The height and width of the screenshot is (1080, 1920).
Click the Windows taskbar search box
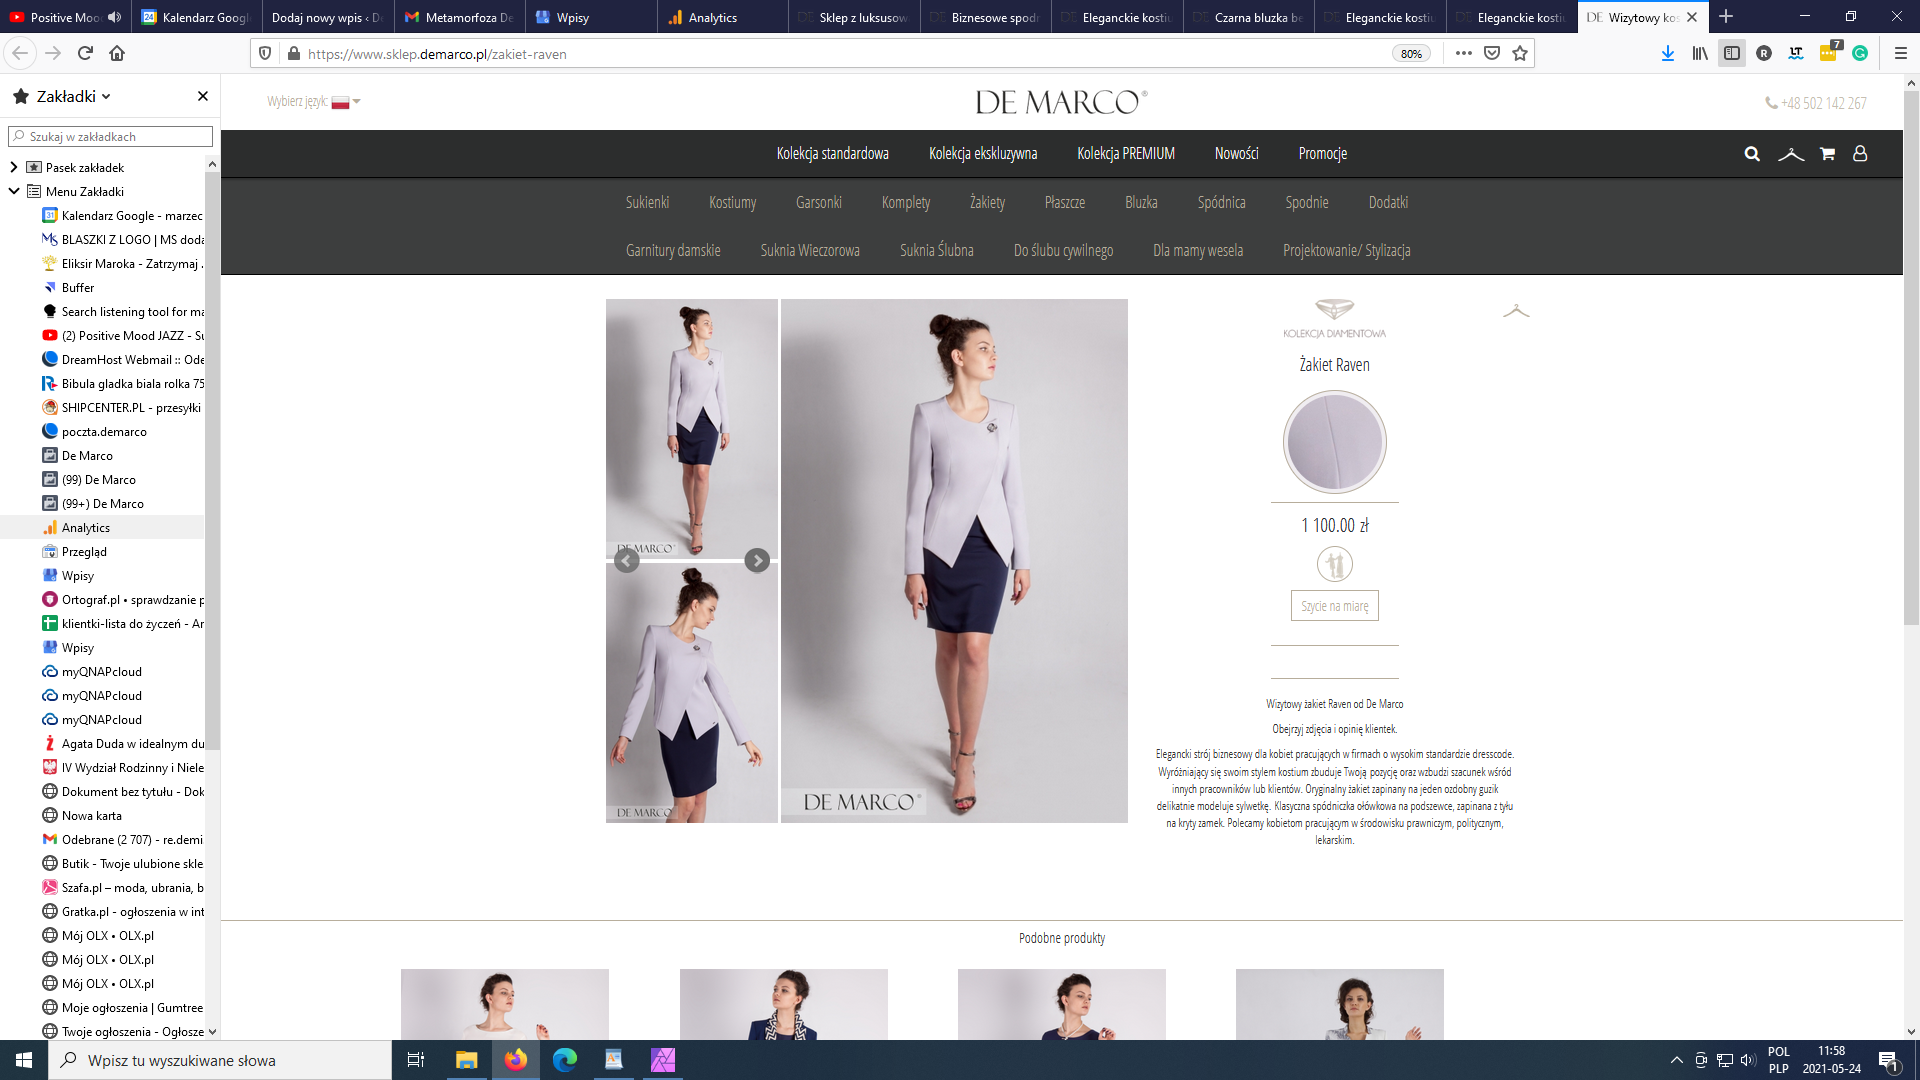220,1060
